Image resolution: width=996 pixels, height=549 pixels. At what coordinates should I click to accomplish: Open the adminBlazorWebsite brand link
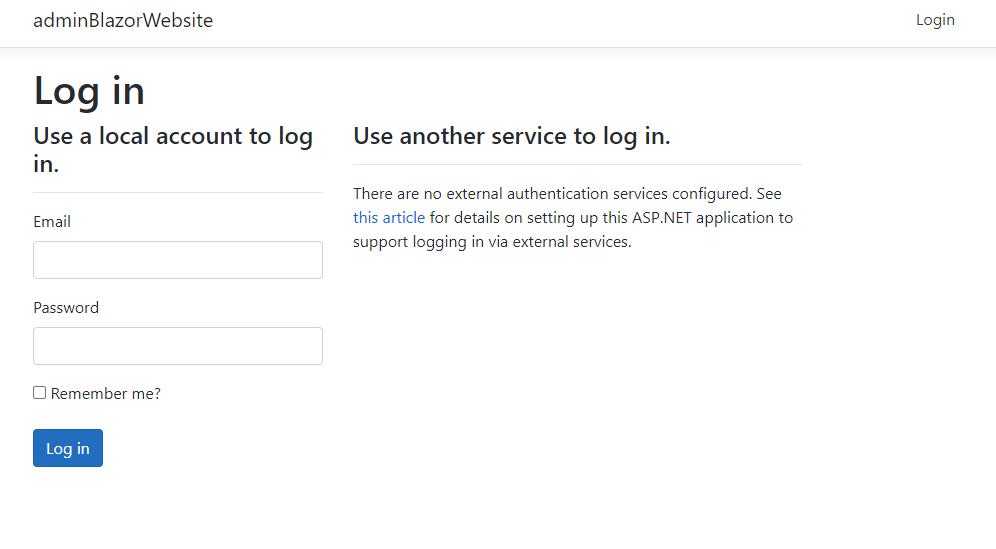123,20
